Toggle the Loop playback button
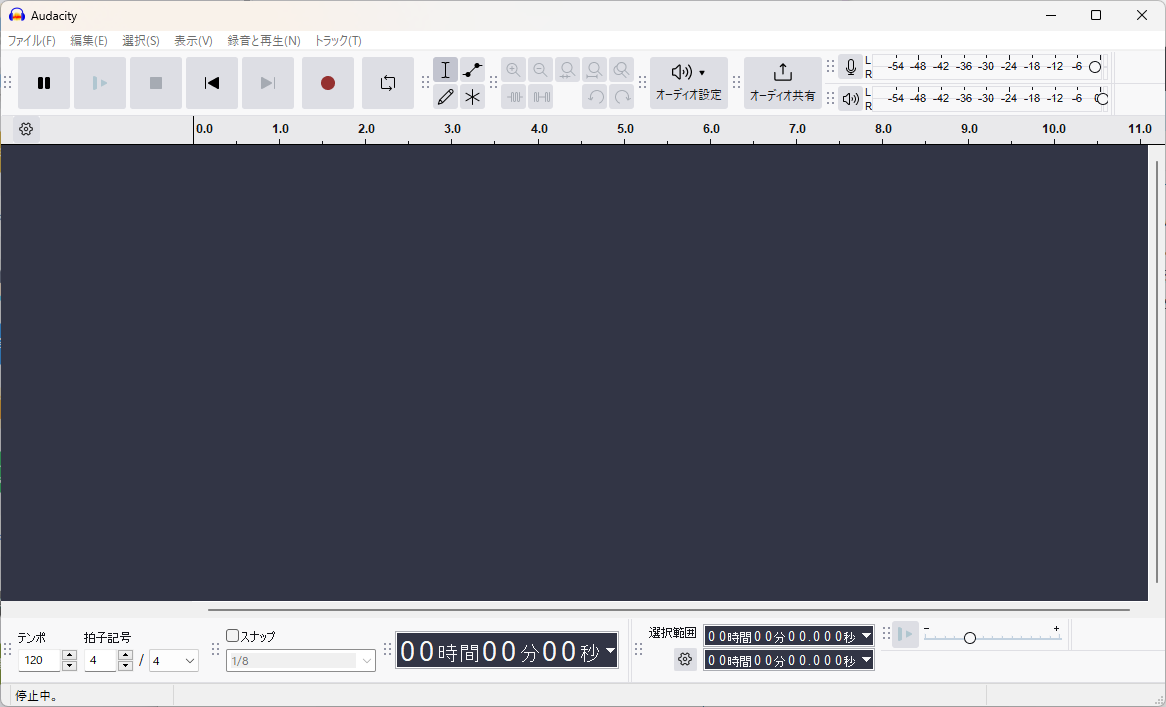 click(388, 83)
